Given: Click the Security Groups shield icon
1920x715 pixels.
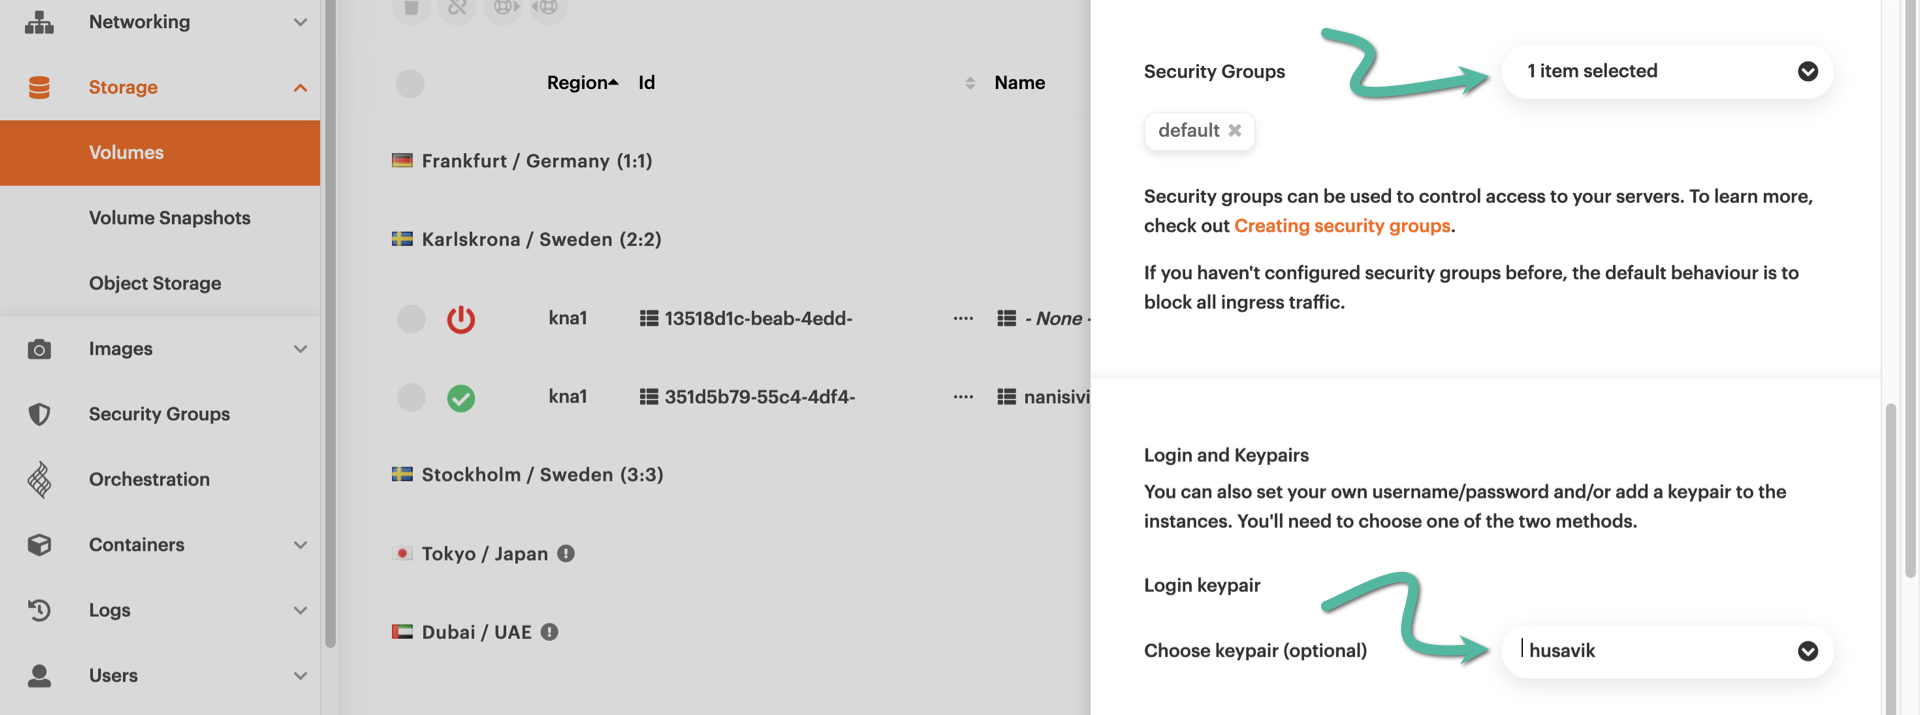Looking at the screenshot, I should click(x=38, y=413).
